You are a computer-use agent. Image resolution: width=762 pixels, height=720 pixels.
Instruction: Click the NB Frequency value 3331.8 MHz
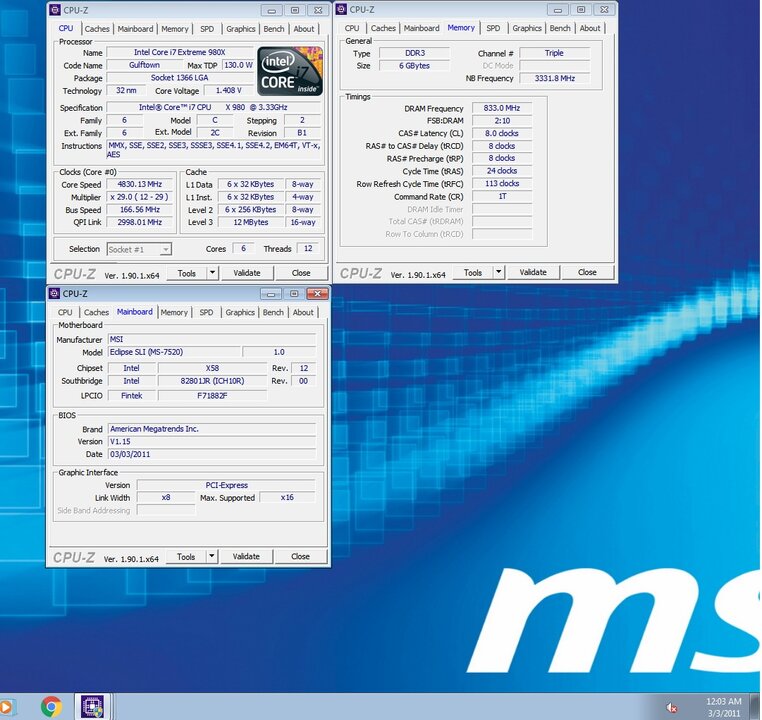pyautogui.click(x=555, y=78)
